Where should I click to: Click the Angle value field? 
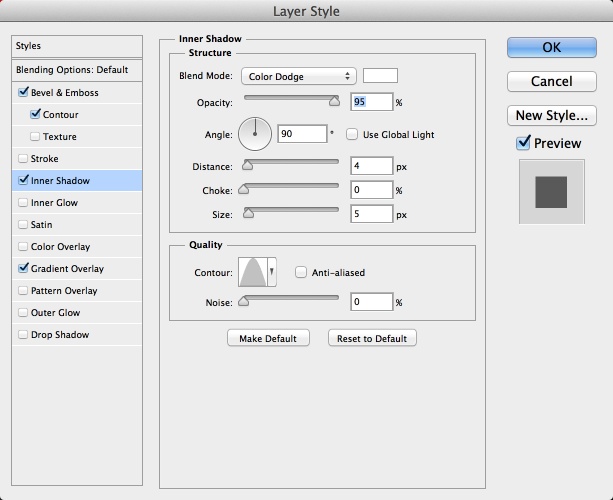point(302,134)
